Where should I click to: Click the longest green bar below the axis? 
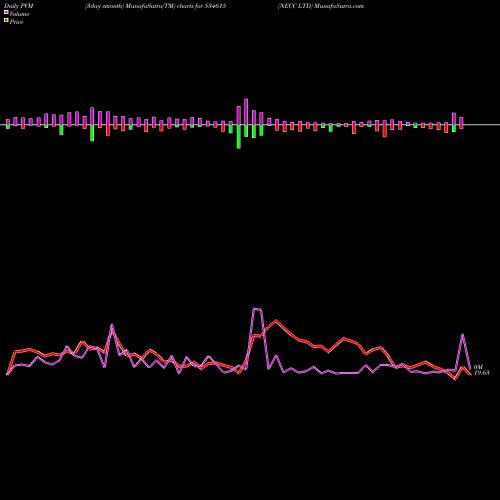pos(238,137)
